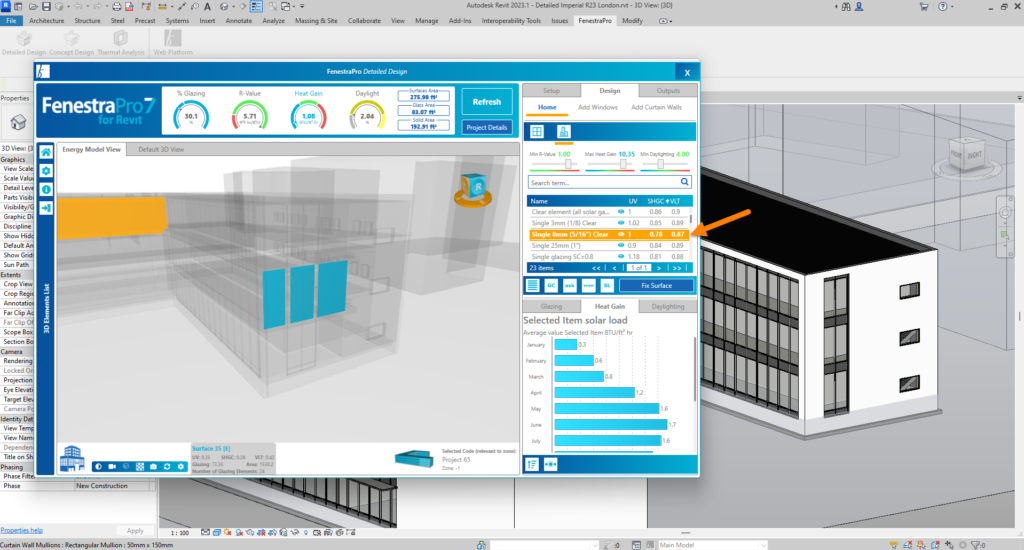Viewport: 1024px width, 550px height.
Task: Click the export arrow icon in the FenestraPro sidebar
Action: coord(46,208)
